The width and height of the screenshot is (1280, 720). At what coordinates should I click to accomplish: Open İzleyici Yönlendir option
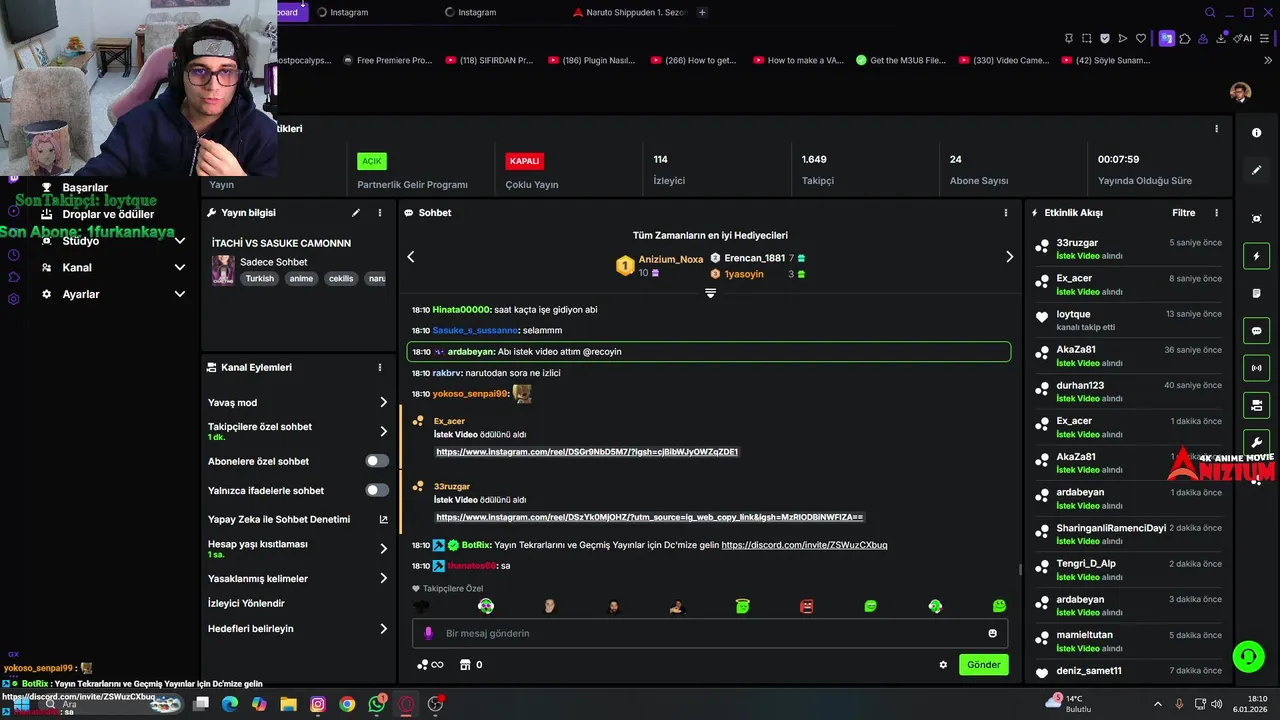pos(246,604)
